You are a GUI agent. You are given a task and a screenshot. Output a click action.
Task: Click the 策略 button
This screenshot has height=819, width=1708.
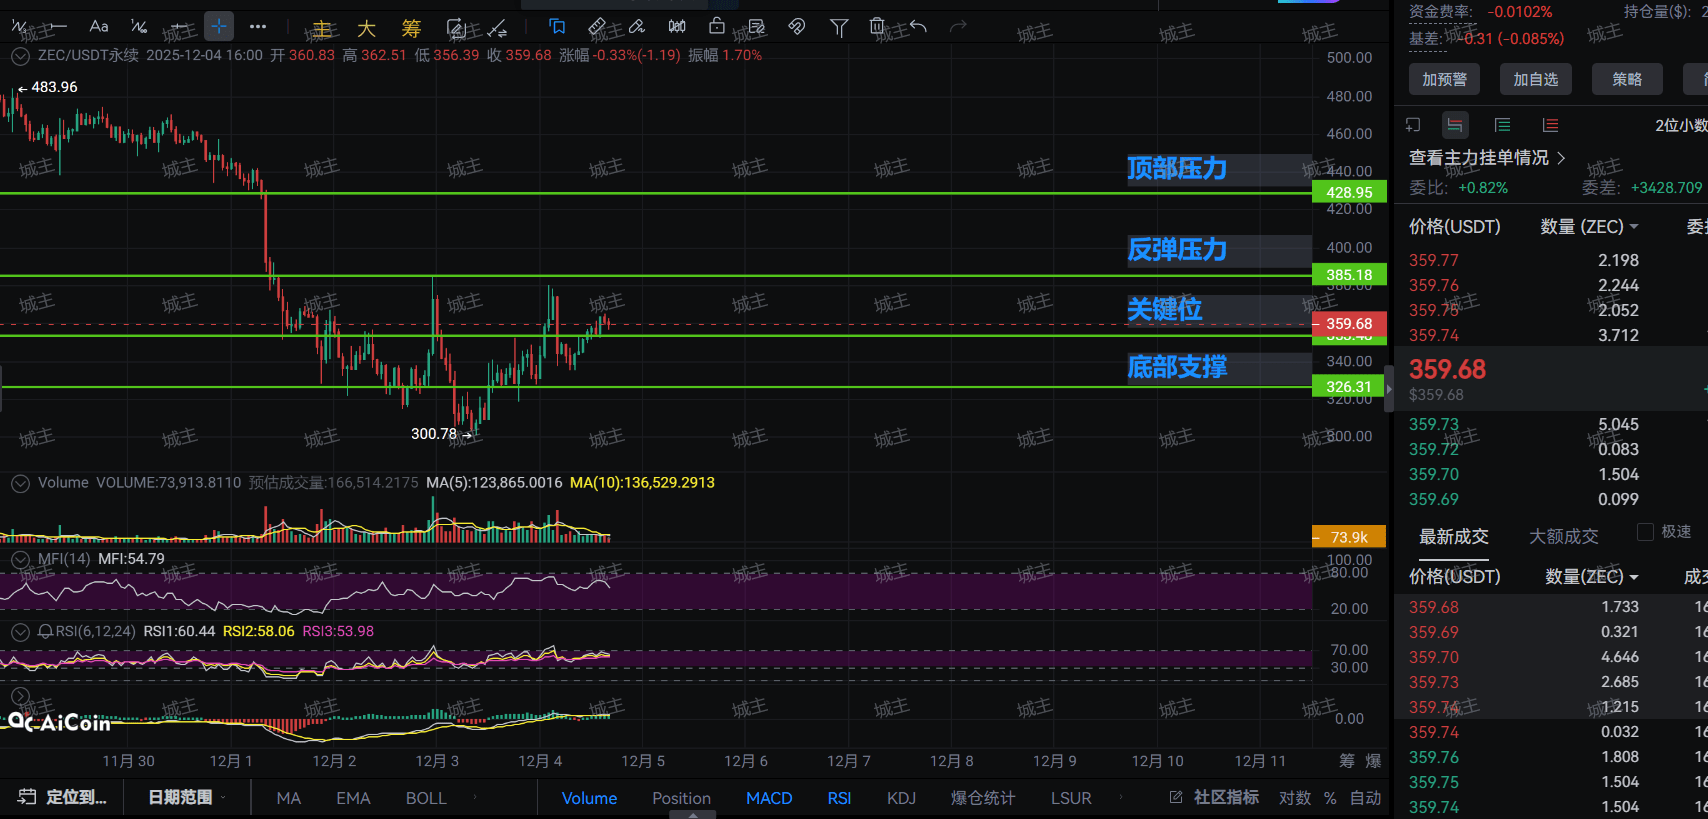point(1627,79)
